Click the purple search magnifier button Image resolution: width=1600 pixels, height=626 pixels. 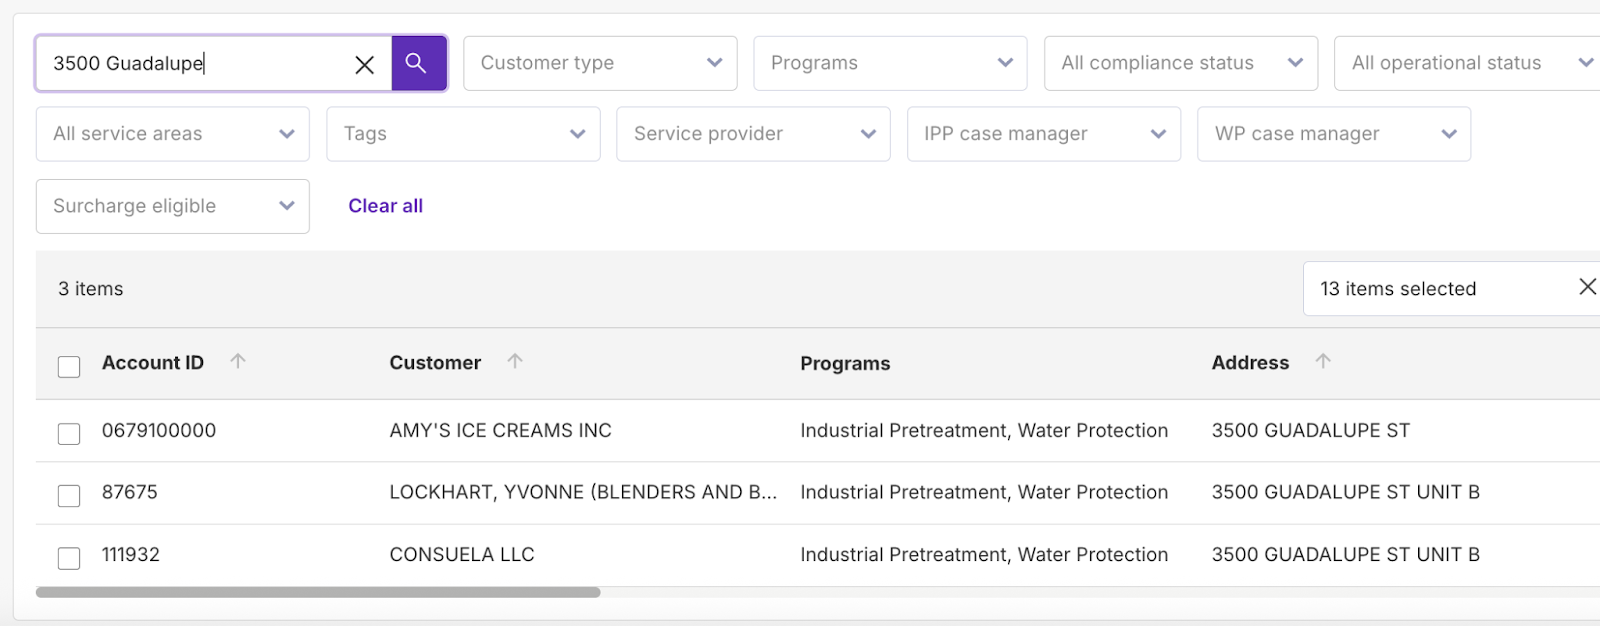(418, 63)
